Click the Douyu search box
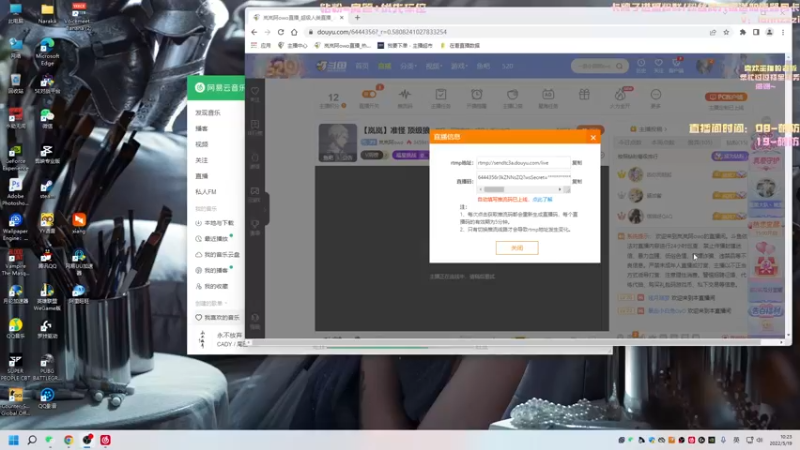The height and width of the screenshot is (450, 800). [x=599, y=66]
